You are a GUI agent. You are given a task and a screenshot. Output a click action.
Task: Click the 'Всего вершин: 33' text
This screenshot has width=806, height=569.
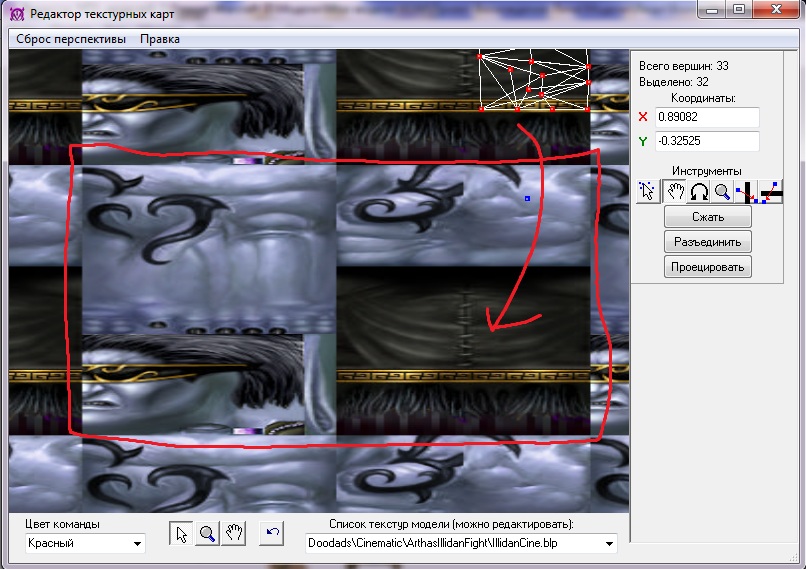click(x=684, y=66)
